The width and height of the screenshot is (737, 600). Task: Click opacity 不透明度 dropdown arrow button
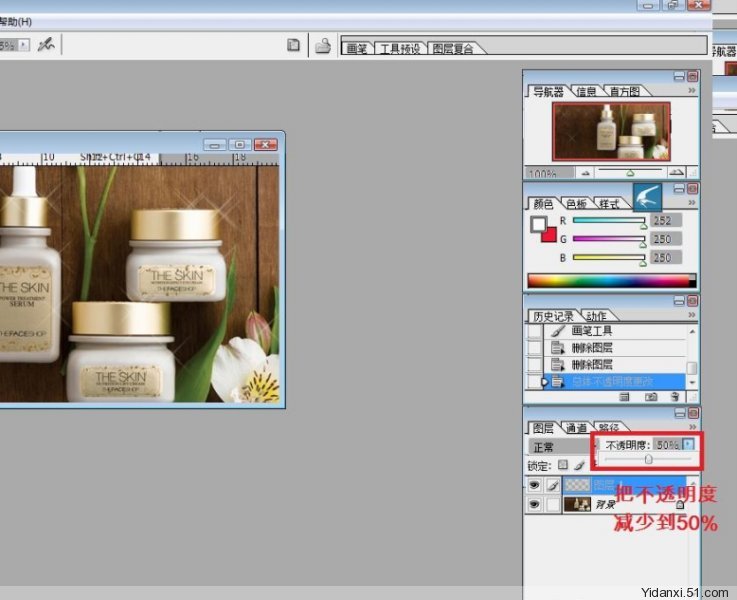(688, 444)
